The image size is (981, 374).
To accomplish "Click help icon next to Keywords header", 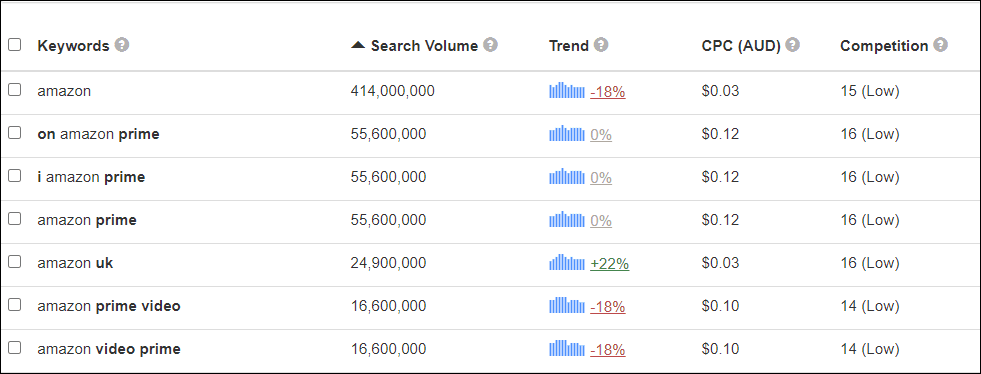I will click(122, 45).
